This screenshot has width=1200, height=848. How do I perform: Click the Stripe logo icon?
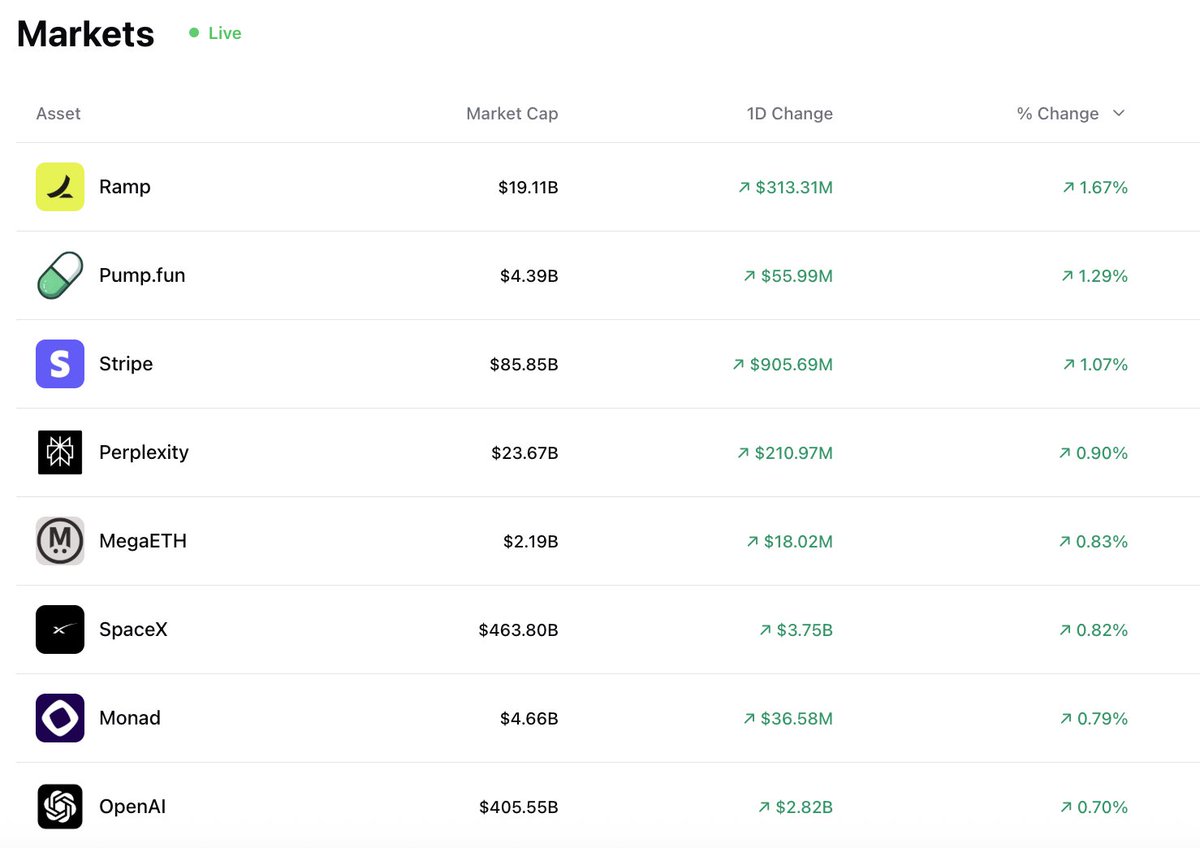[x=60, y=364]
